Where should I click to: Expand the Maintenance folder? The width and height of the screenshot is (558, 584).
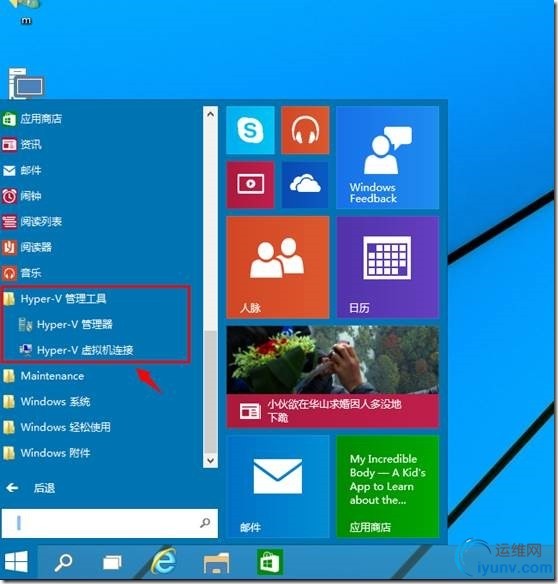point(44,376)
